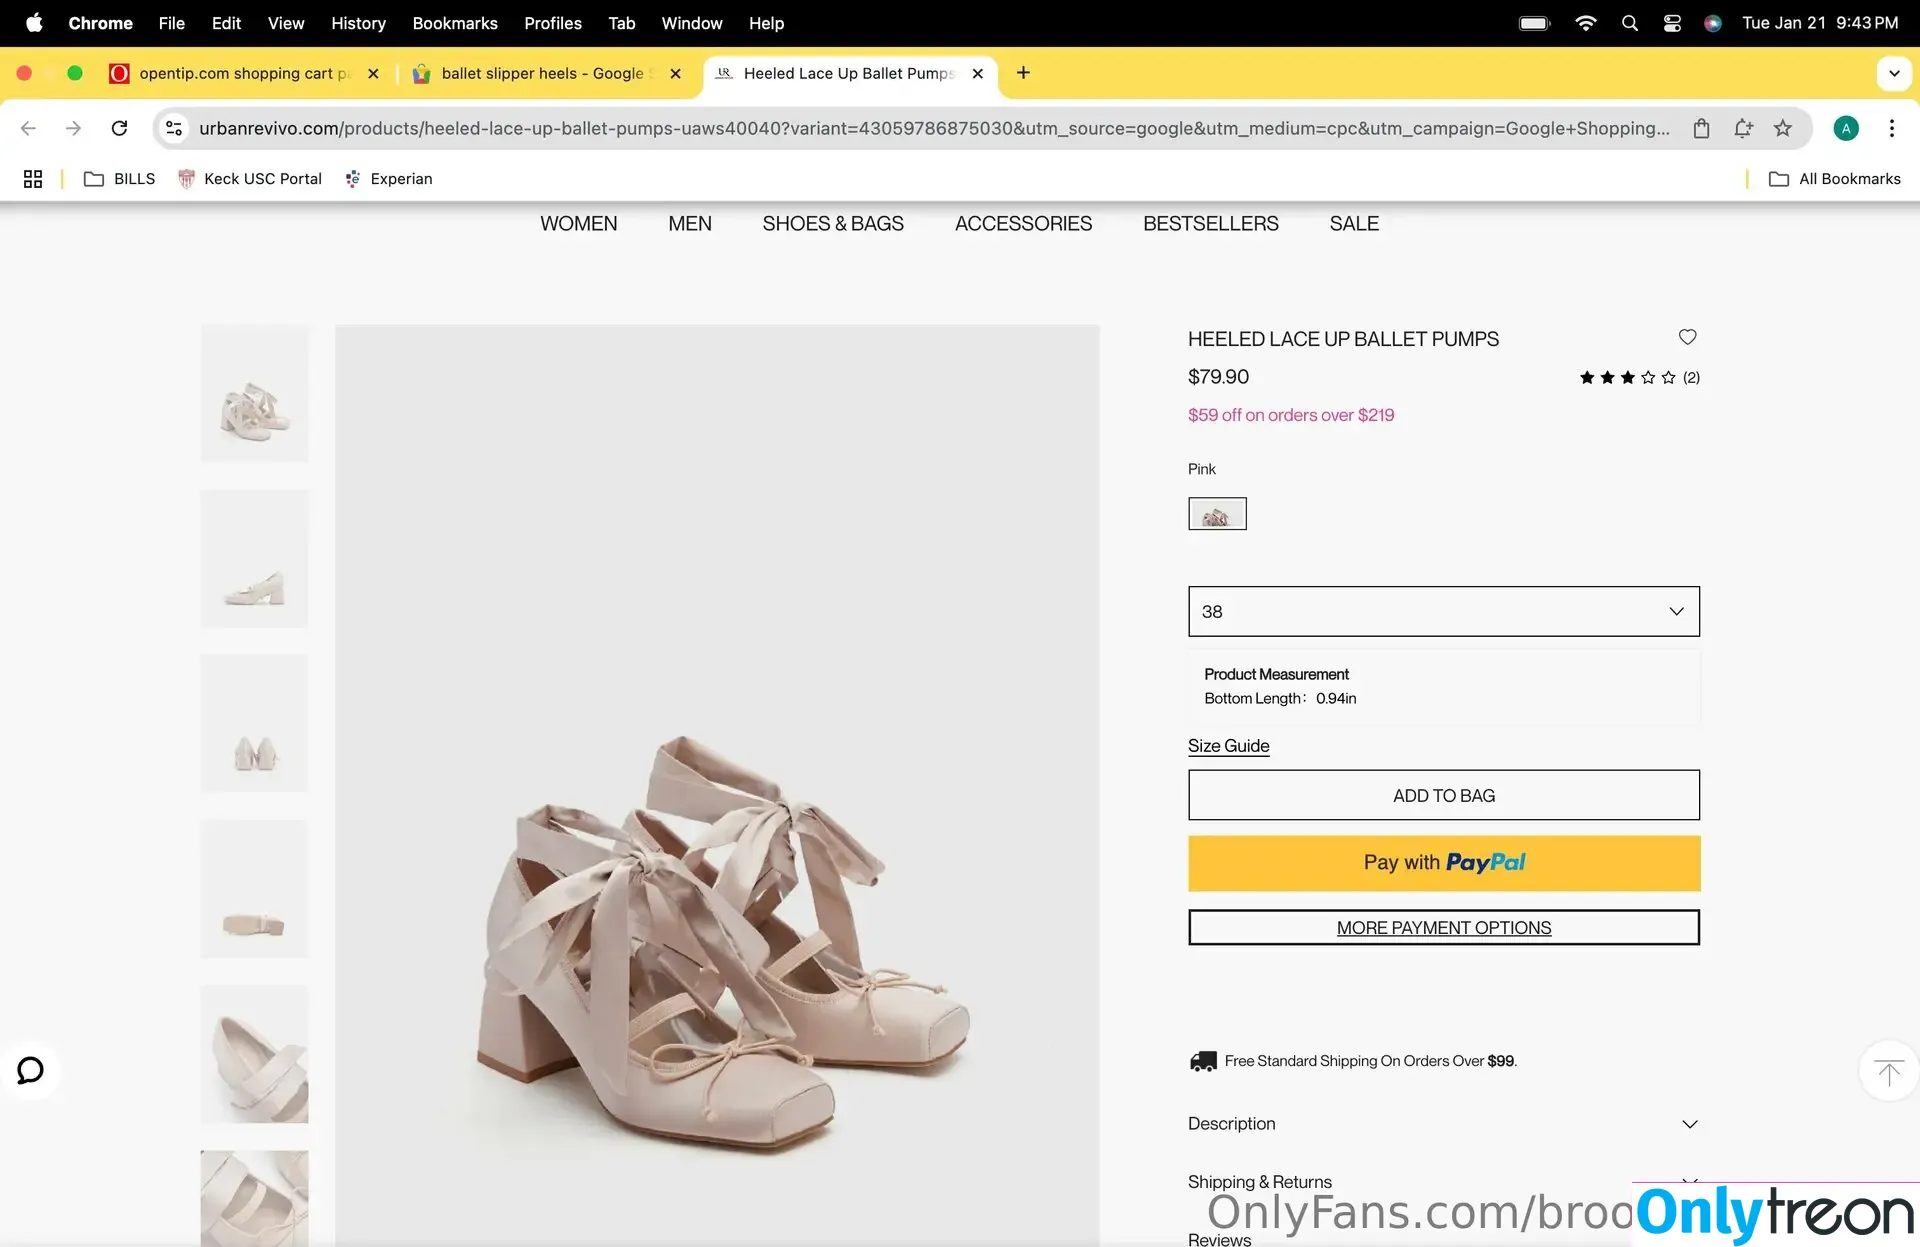Select first thumbnail of shoes with bows
This screenshot has height=1247, width=1920.
point(254,393)
